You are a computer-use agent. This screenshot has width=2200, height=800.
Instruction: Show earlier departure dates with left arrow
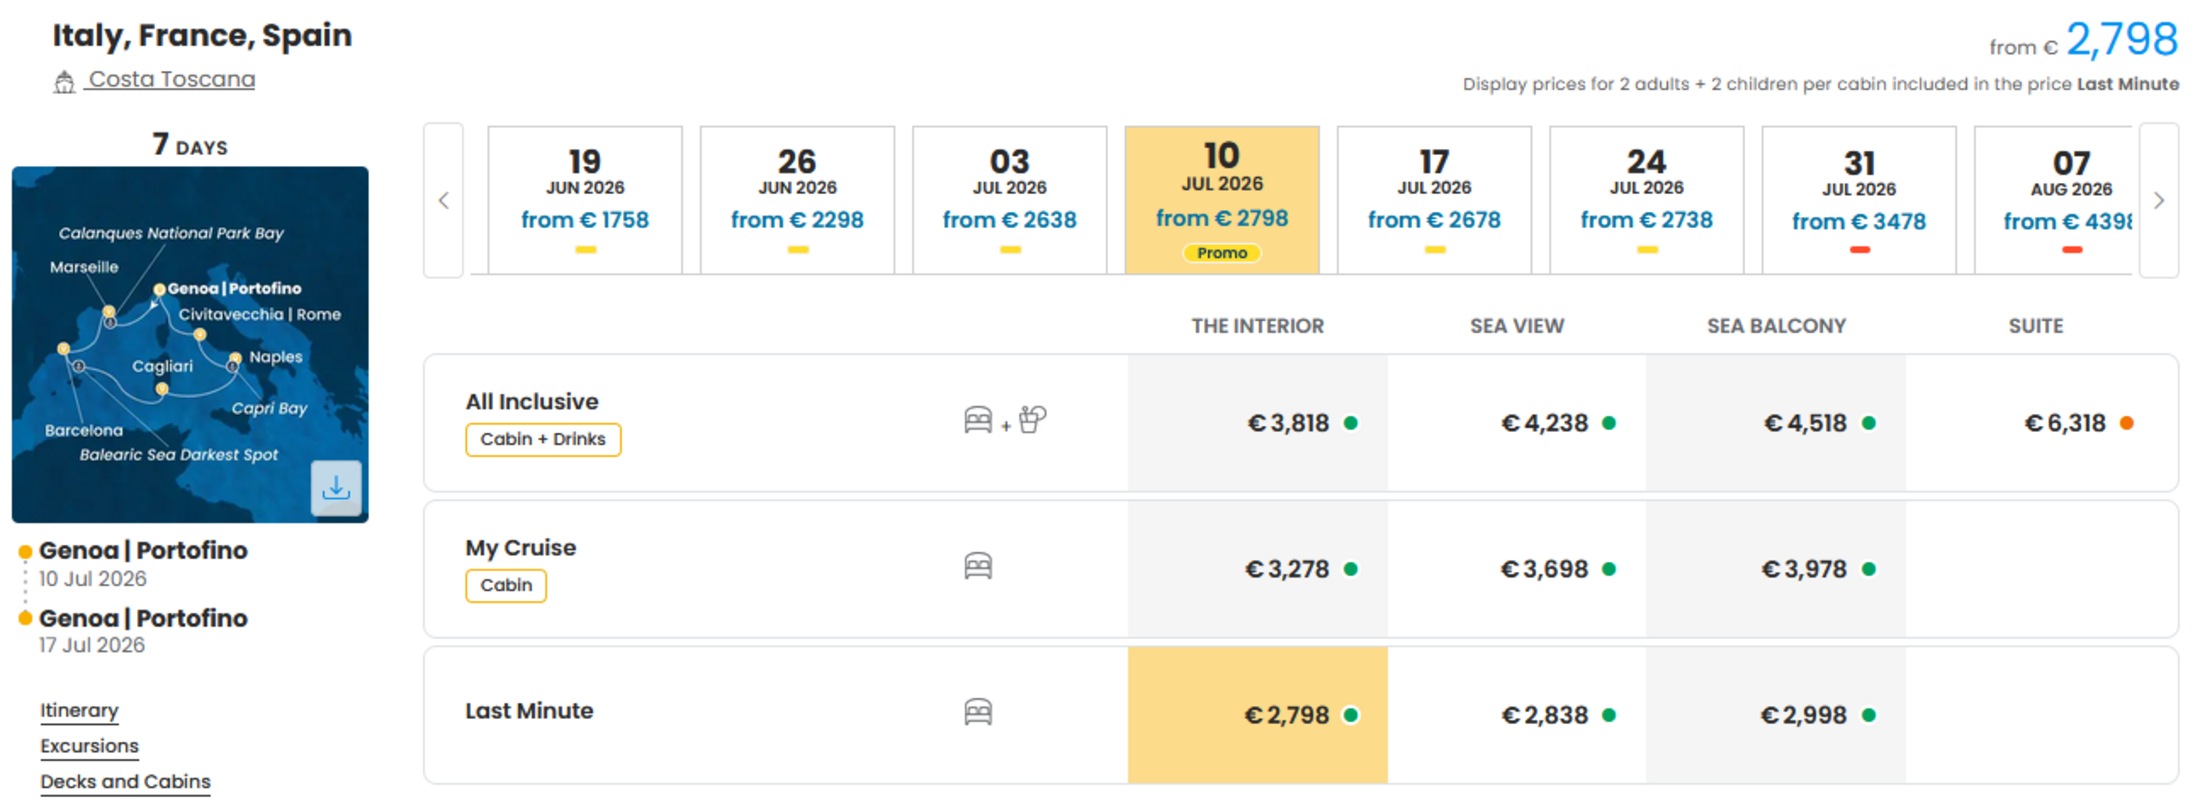[x=444, y=200]
